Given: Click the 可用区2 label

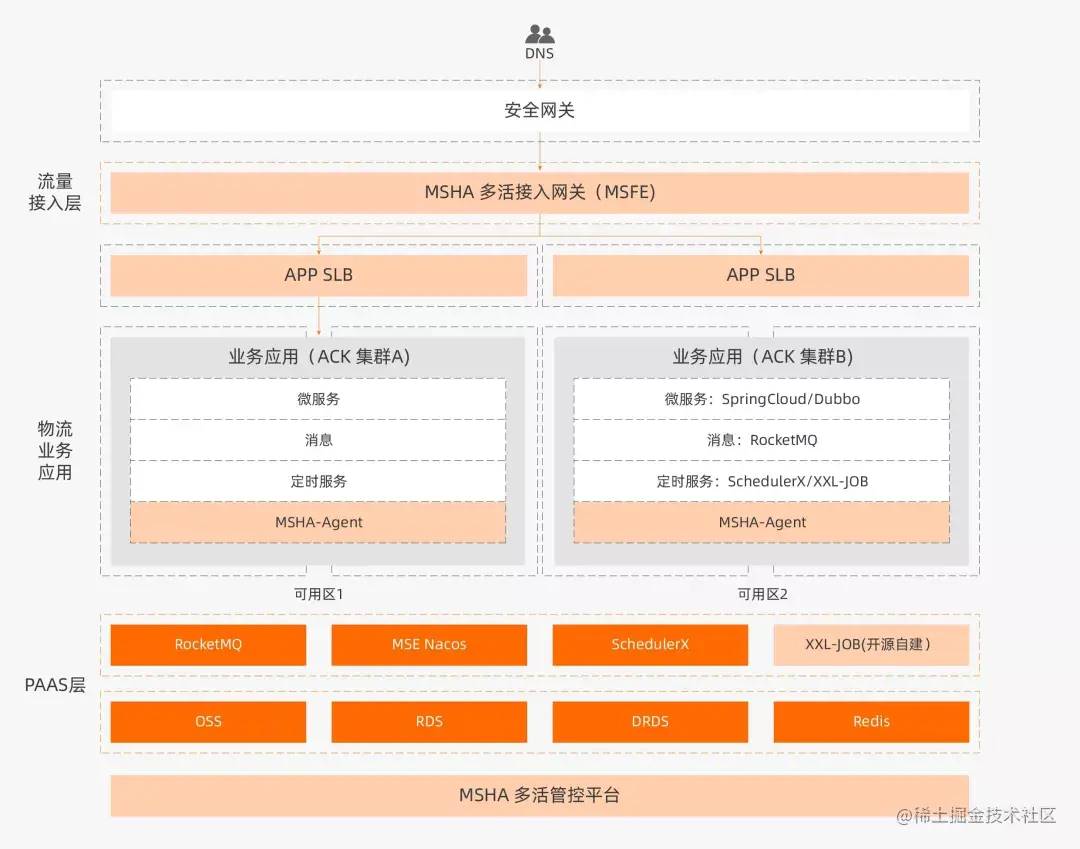Looking at the screenshot, I should 762,594.
